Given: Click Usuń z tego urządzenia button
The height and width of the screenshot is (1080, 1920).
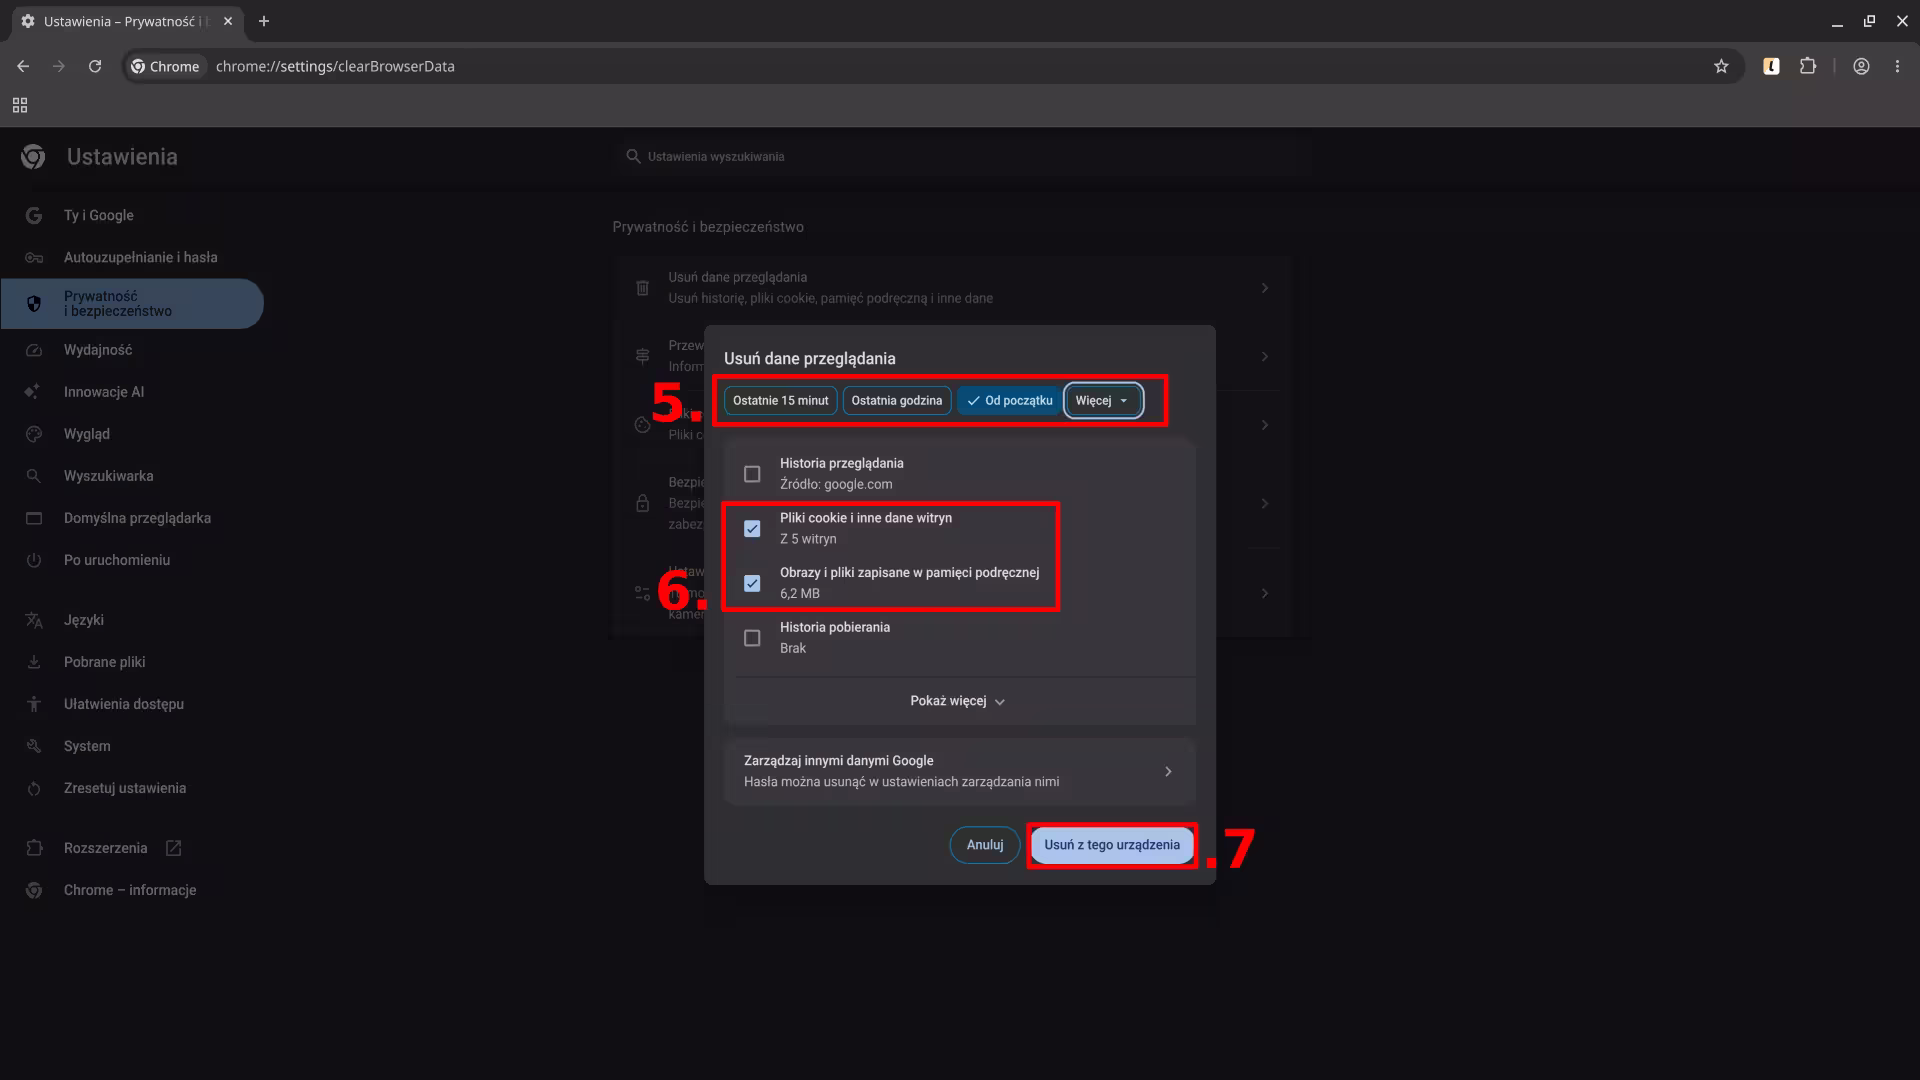Looking at the screenshot, I should 1112,845.
